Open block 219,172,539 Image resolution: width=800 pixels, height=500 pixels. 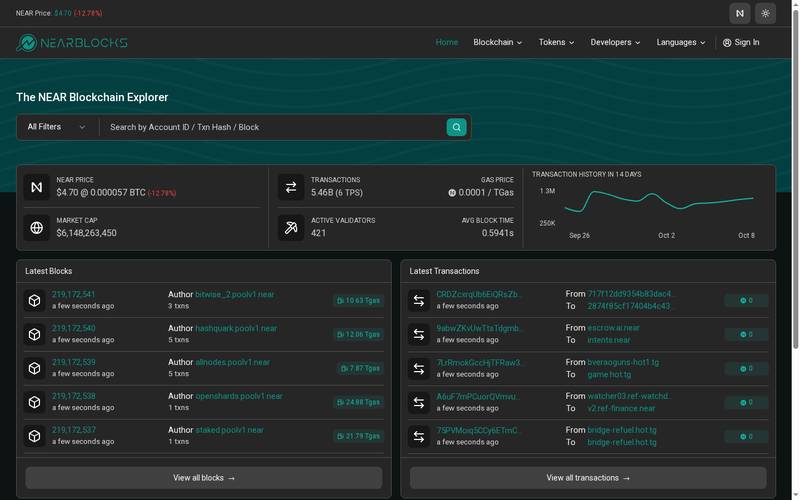coord(73,362)
